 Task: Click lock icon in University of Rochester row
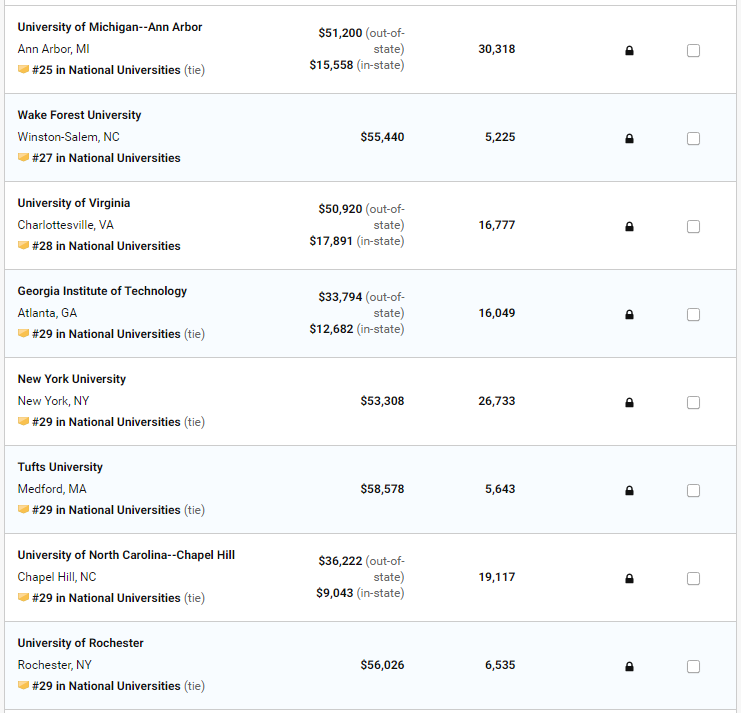coord(629,667)
